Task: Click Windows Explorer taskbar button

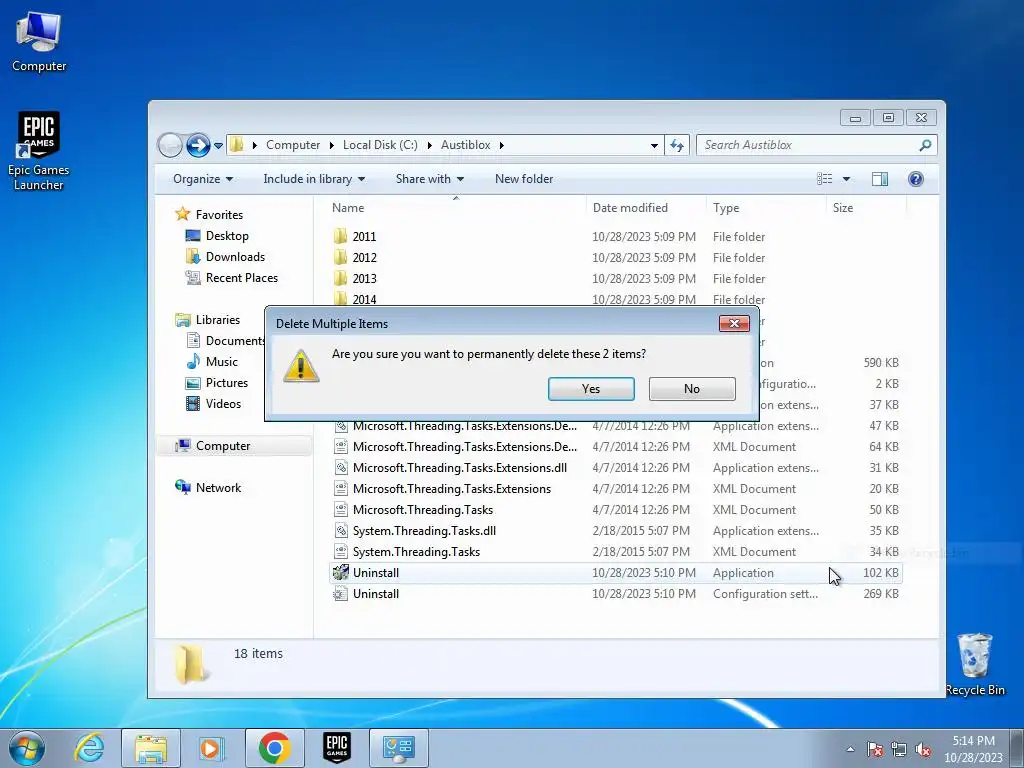Action: 151,748
